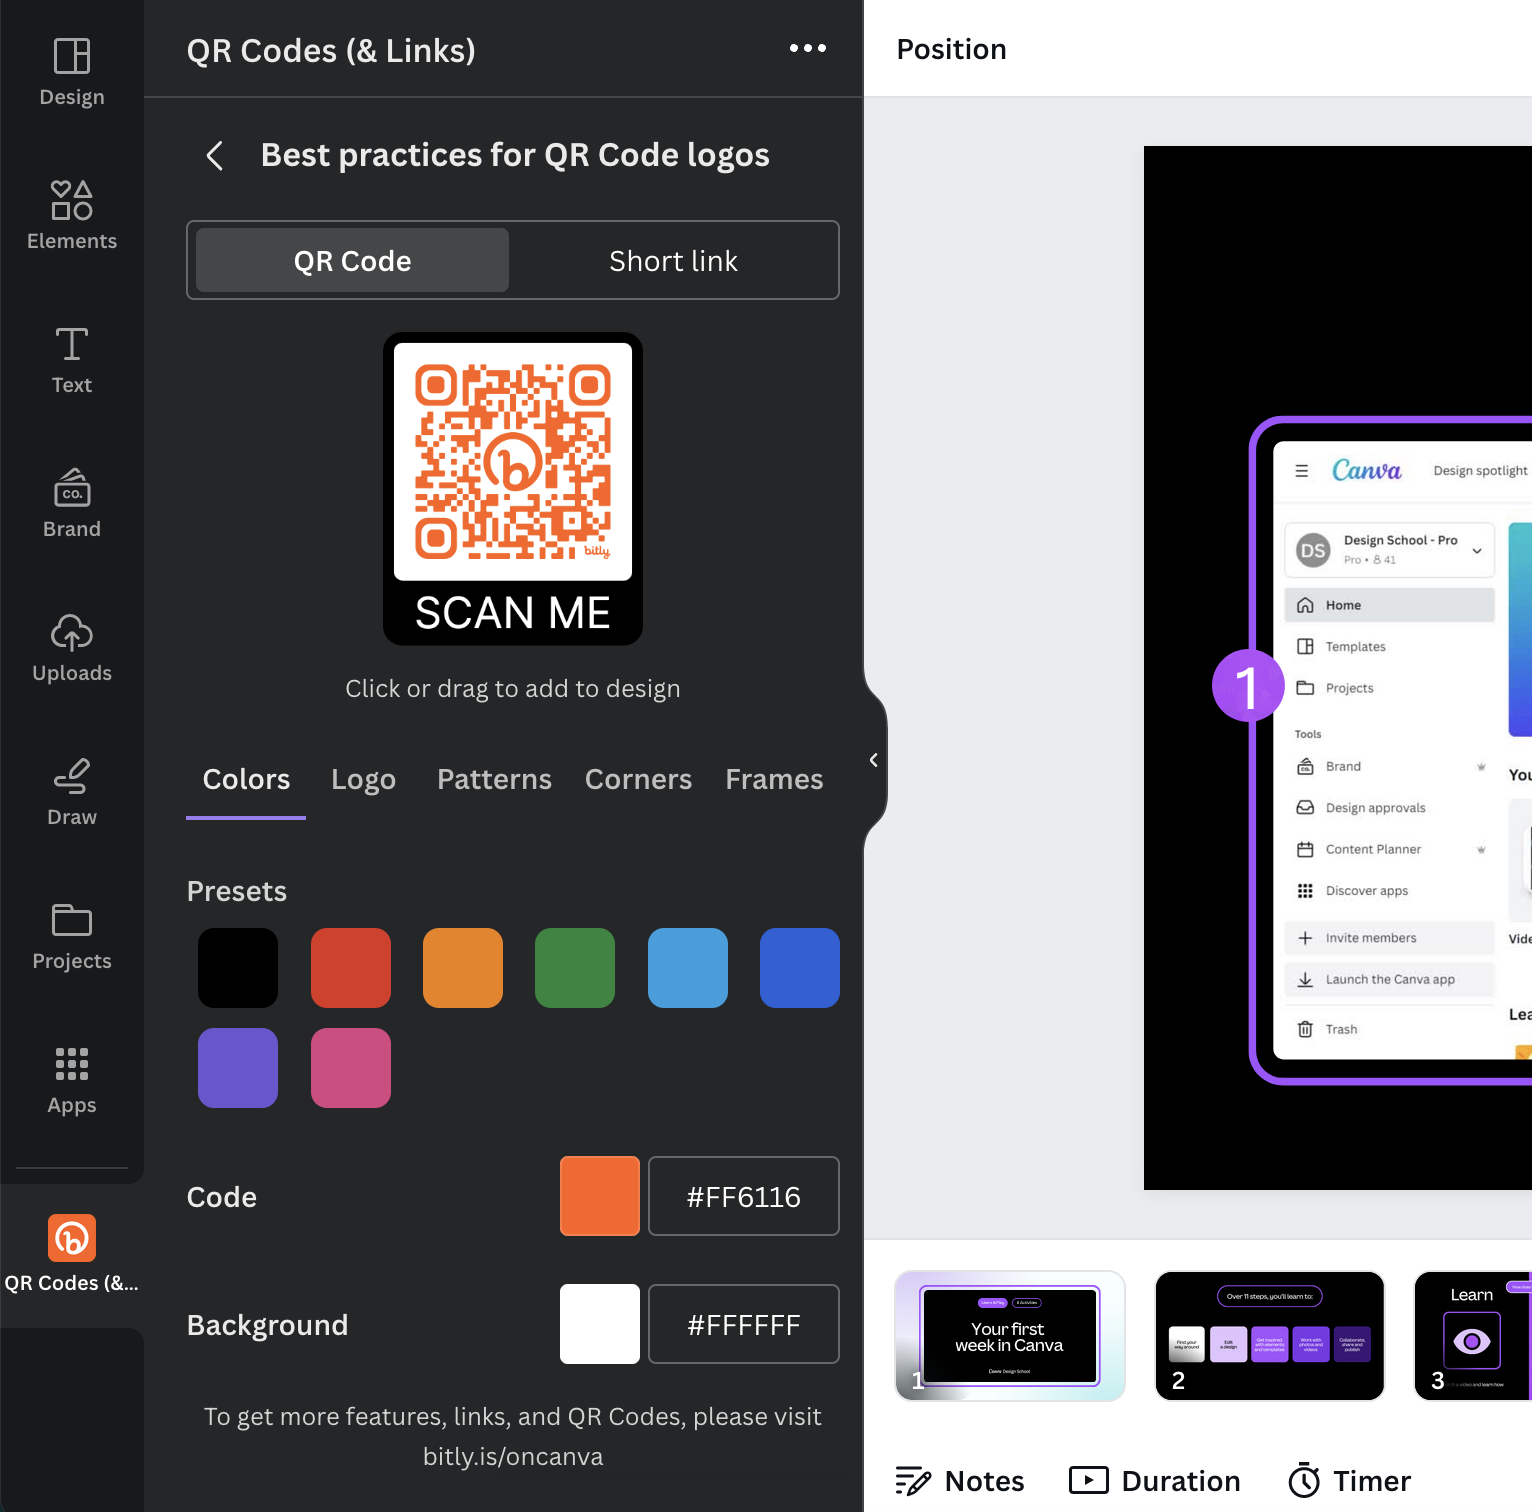Select slide 1 thumbnail 'Your first week in Canva'
Image resolution: width=1532 pixels, height=1512 pixels.
[1010, 1336]
